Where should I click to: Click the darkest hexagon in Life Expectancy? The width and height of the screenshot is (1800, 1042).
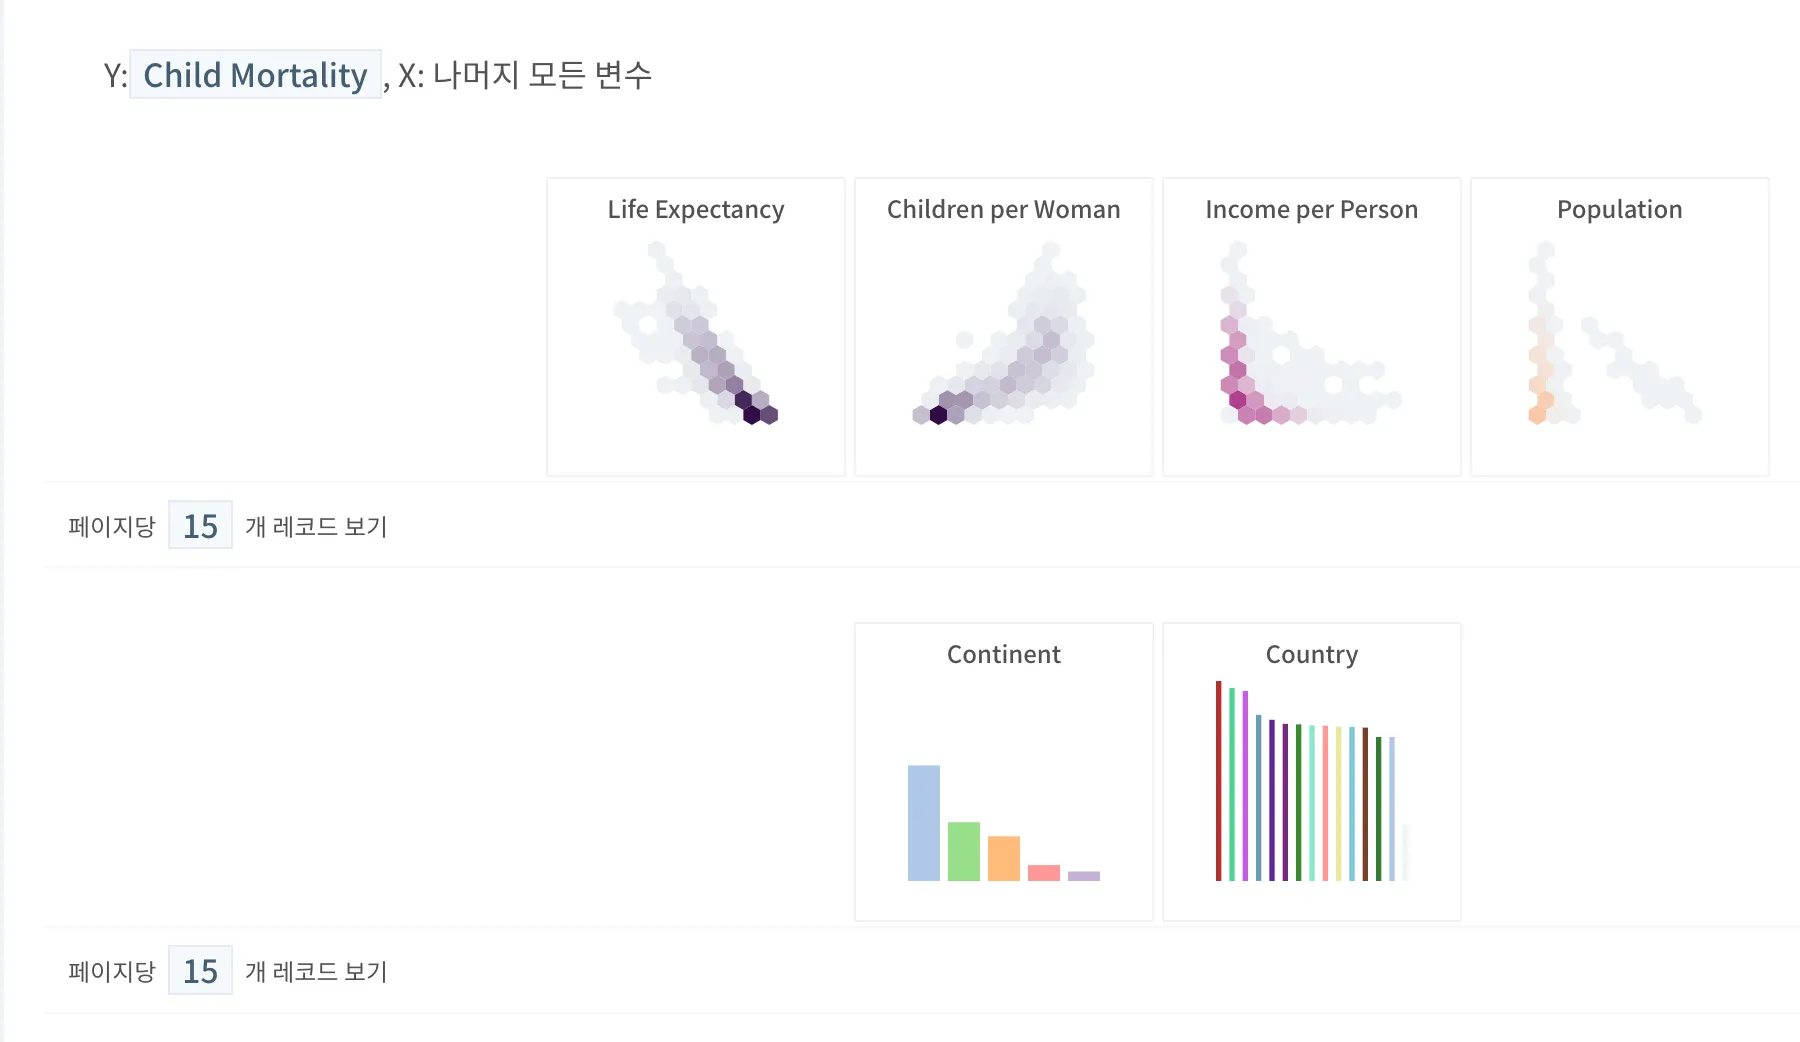point(752,414)
